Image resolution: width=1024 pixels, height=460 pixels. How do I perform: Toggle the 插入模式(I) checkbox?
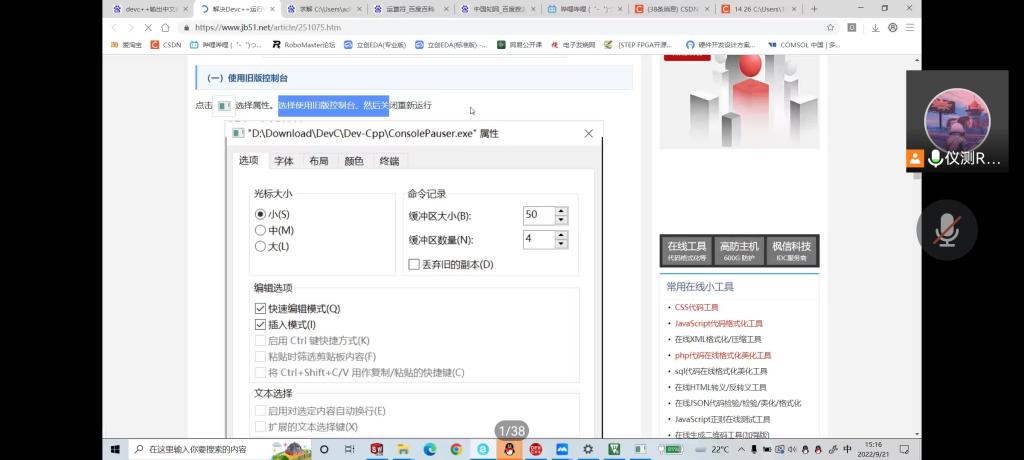[x=261, y=325]
